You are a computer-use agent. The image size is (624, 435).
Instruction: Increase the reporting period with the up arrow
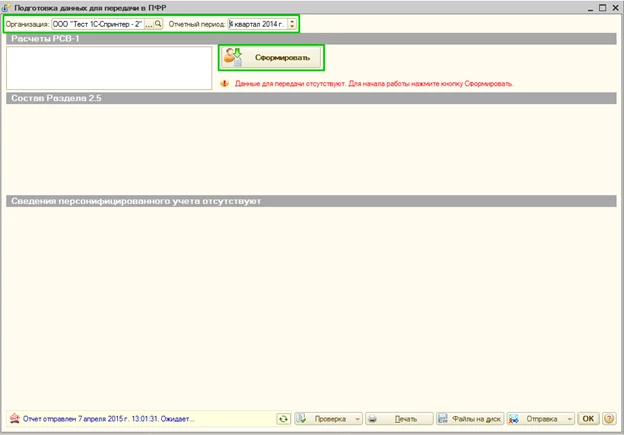pos(292,20)
